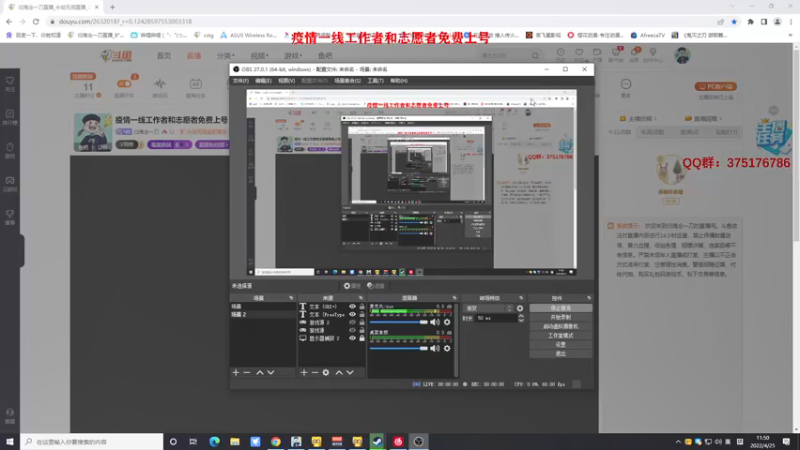Open first mixer track settings gear
Image resolution: width=800 pixels, height=450 pixels.
tap(447, 322)
